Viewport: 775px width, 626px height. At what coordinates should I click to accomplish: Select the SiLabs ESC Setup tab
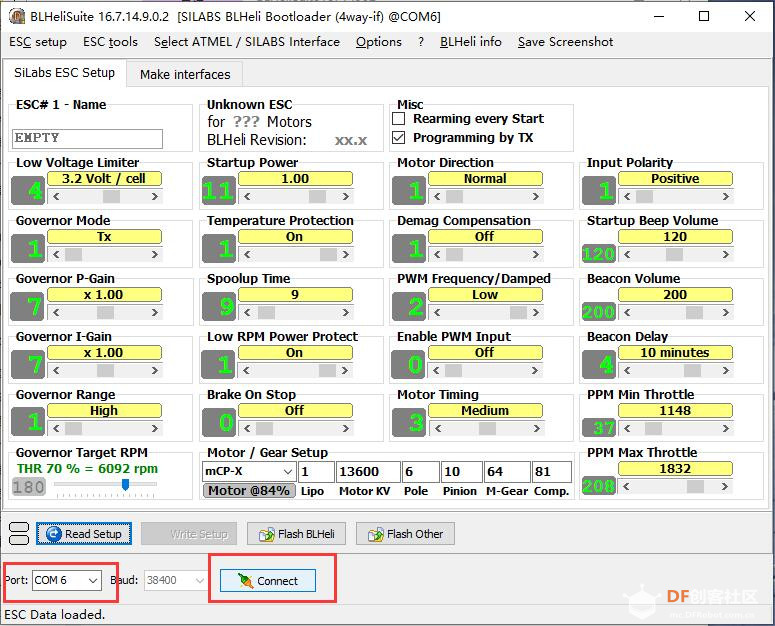coord(64,73)
